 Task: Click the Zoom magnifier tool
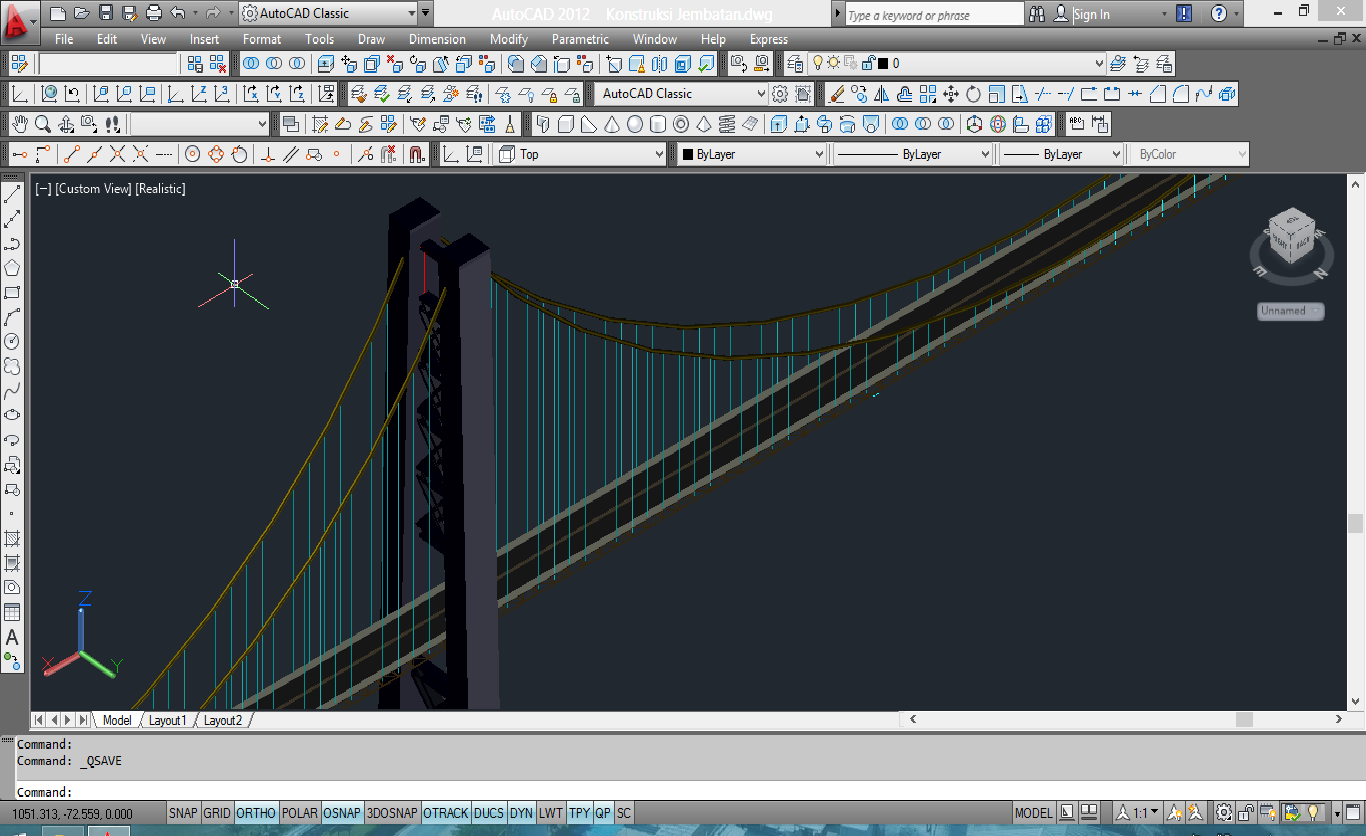(x=43, y=124)
